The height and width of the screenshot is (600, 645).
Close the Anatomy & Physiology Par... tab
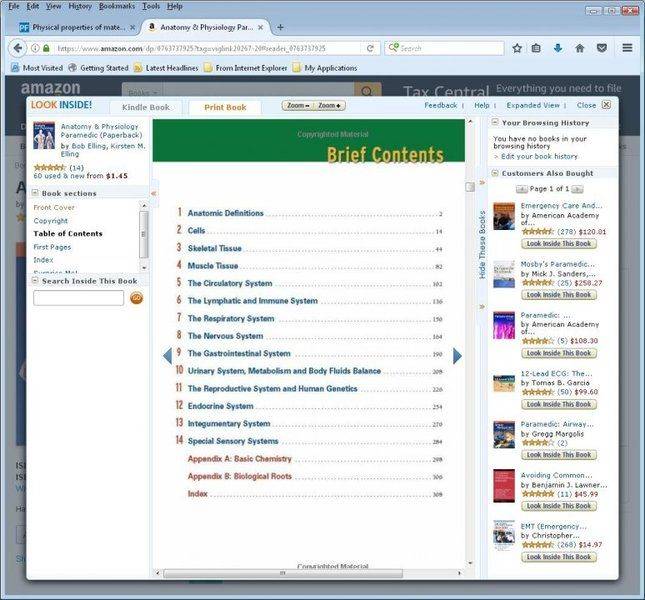tap(260, 28)
